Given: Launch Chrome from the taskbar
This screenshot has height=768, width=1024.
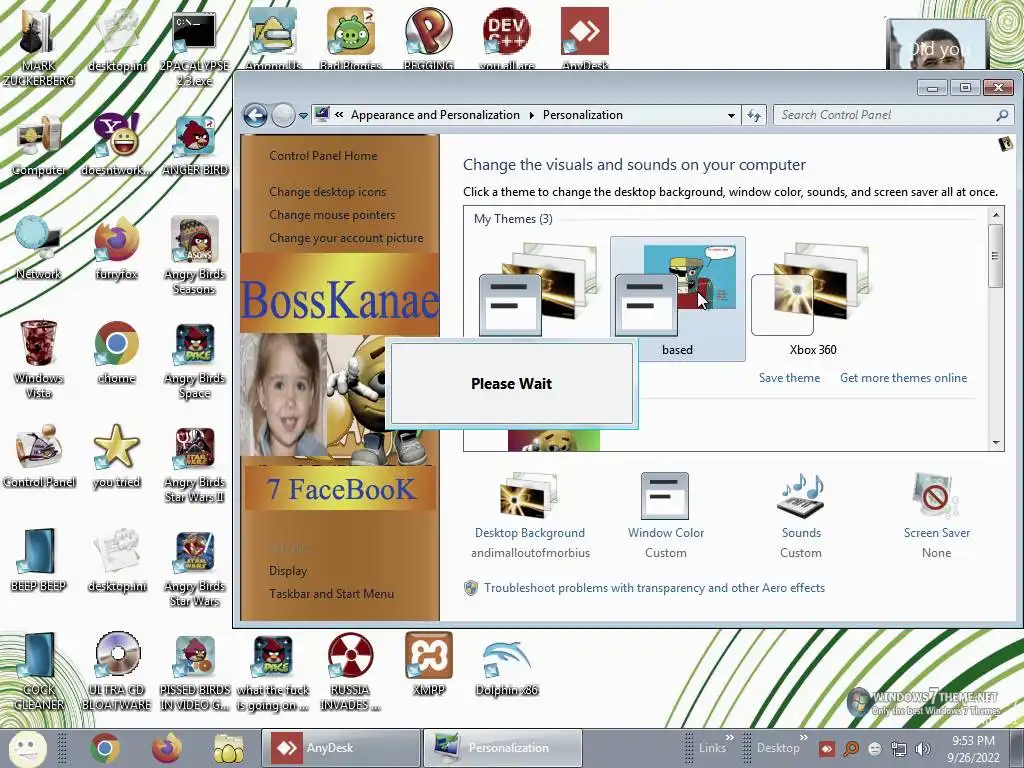Looking at the screenshot, I should [104, 748].
